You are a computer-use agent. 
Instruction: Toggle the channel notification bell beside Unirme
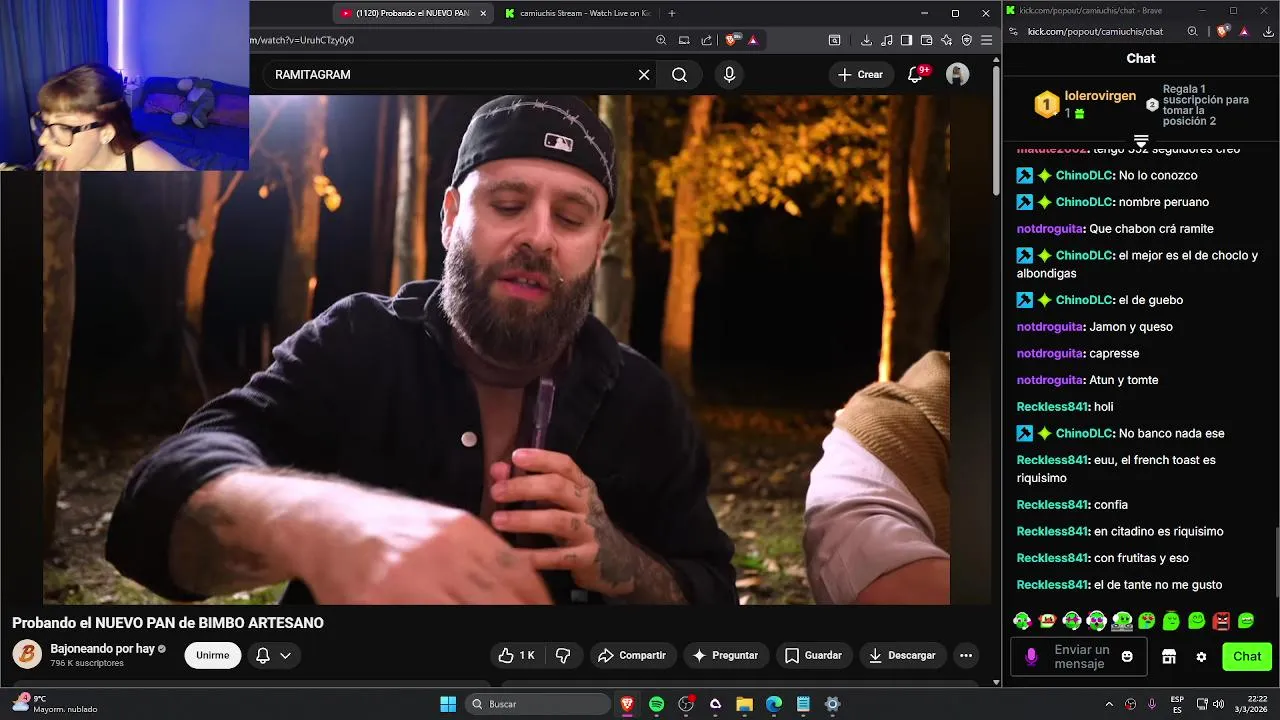(263, 656)
